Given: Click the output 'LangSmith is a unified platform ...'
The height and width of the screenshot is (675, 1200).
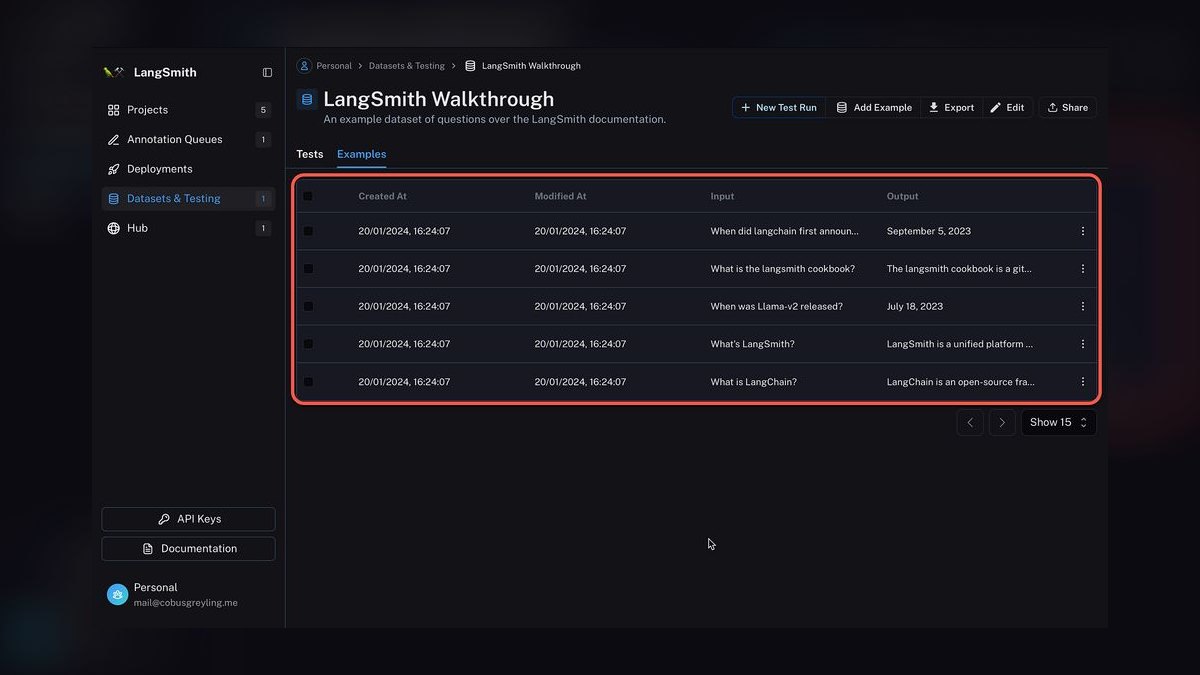Looking at the screenshot, I should point(960,344).
